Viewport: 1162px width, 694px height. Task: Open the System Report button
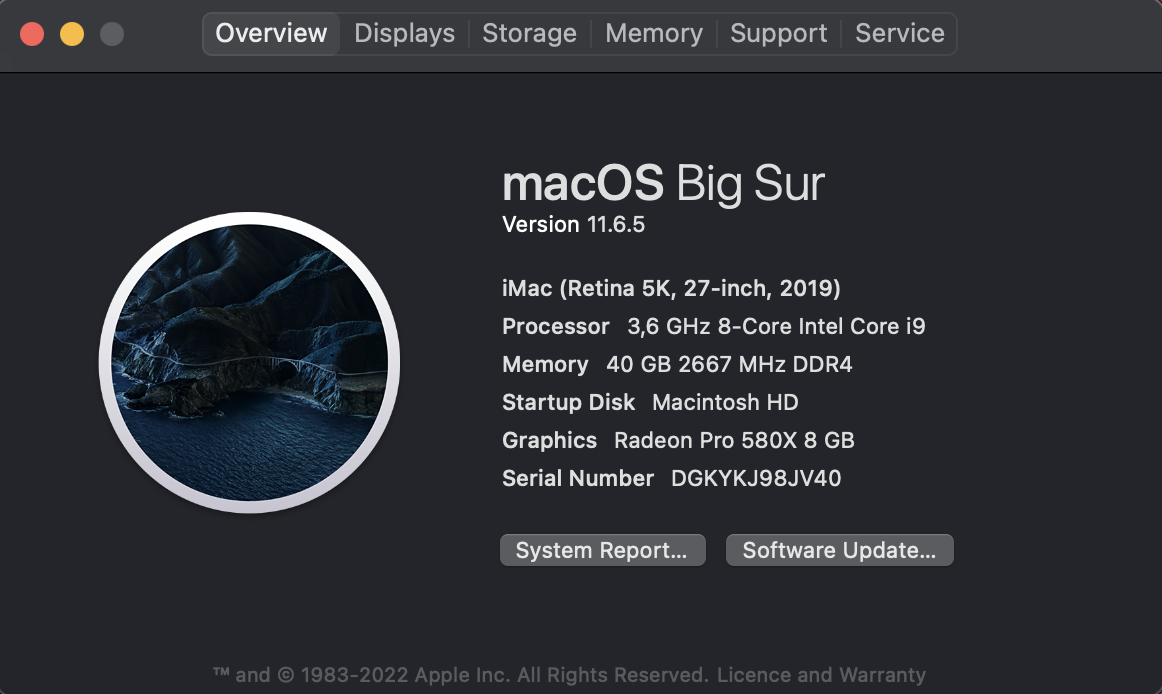pyautogui.click(x=602, y=550)
